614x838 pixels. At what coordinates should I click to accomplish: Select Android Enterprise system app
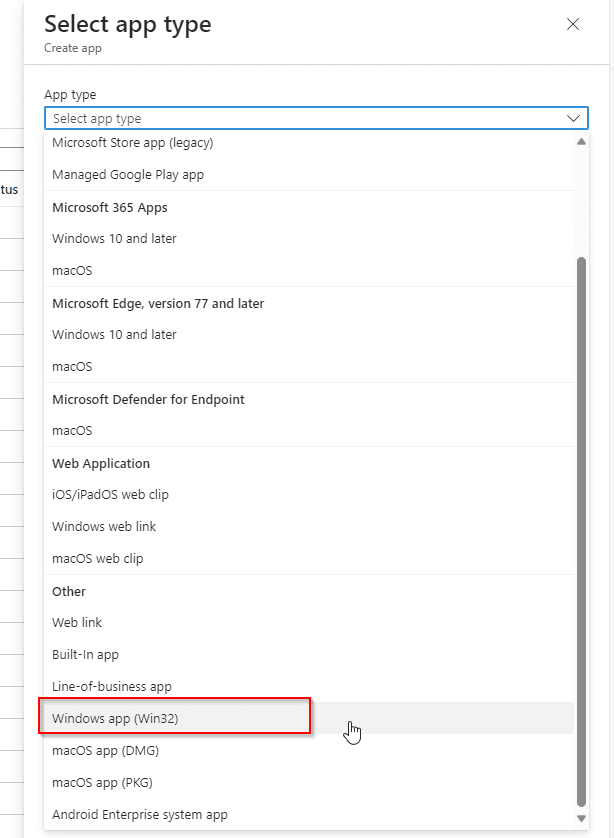coord(139,814)
